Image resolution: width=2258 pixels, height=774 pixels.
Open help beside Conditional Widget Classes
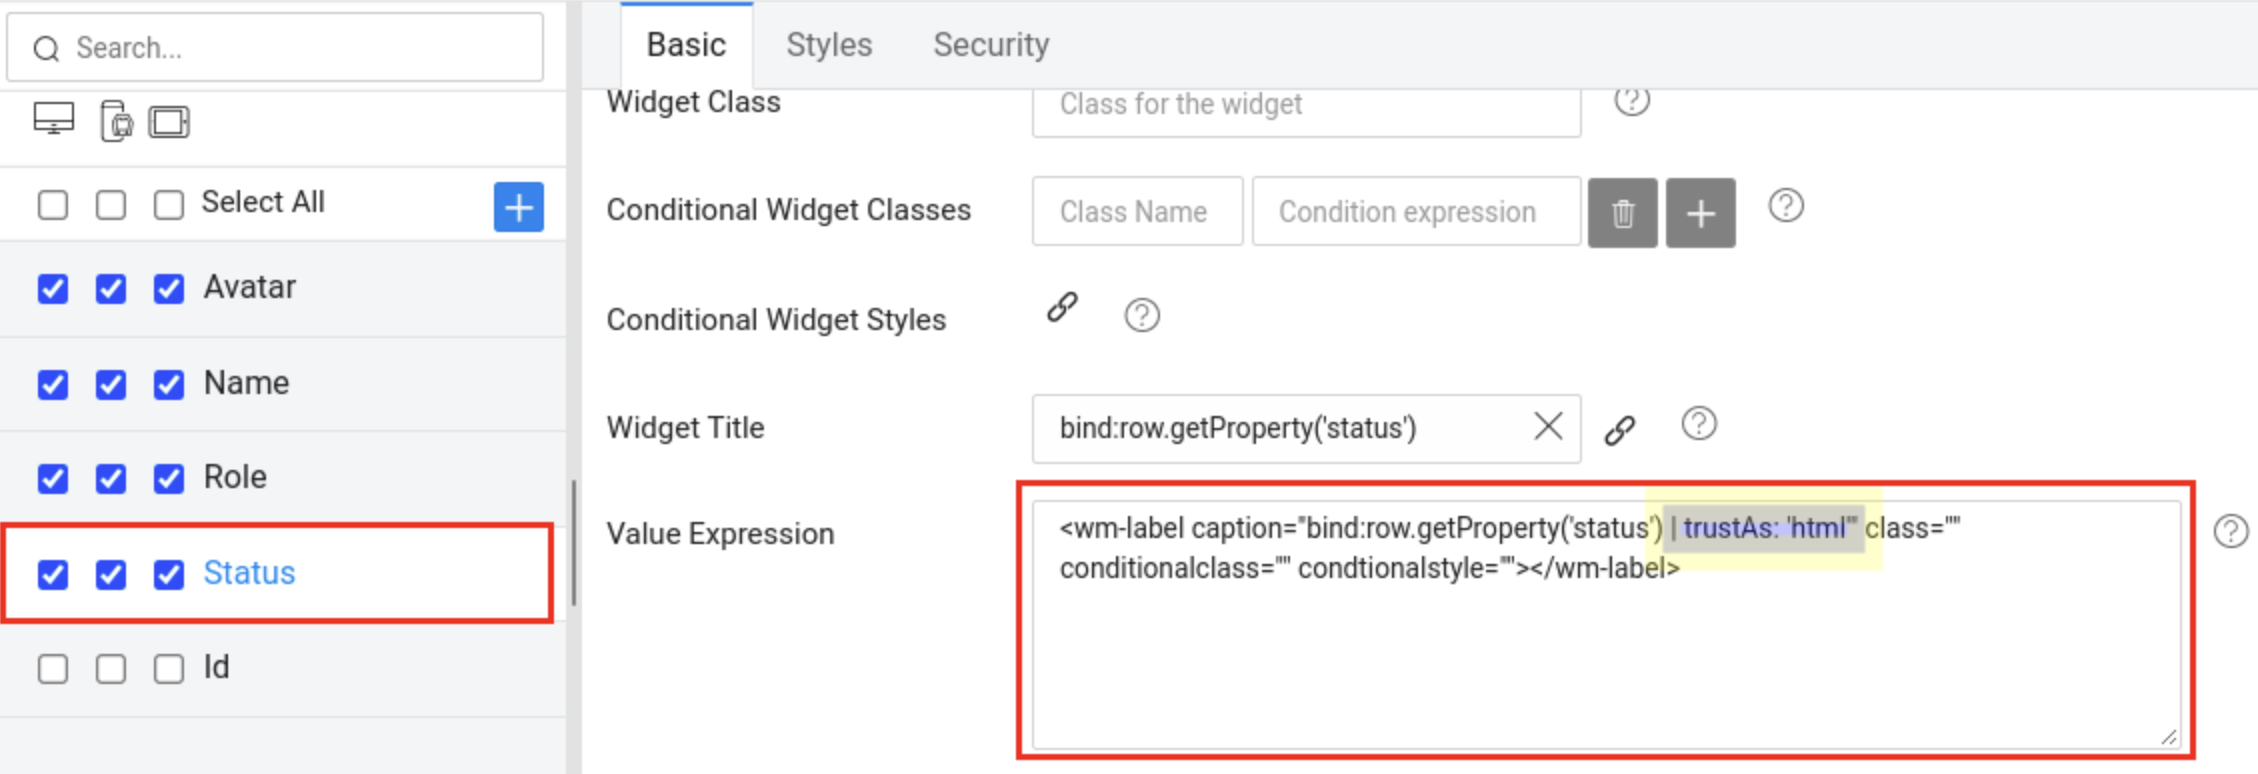click(x=1786, y=207)
